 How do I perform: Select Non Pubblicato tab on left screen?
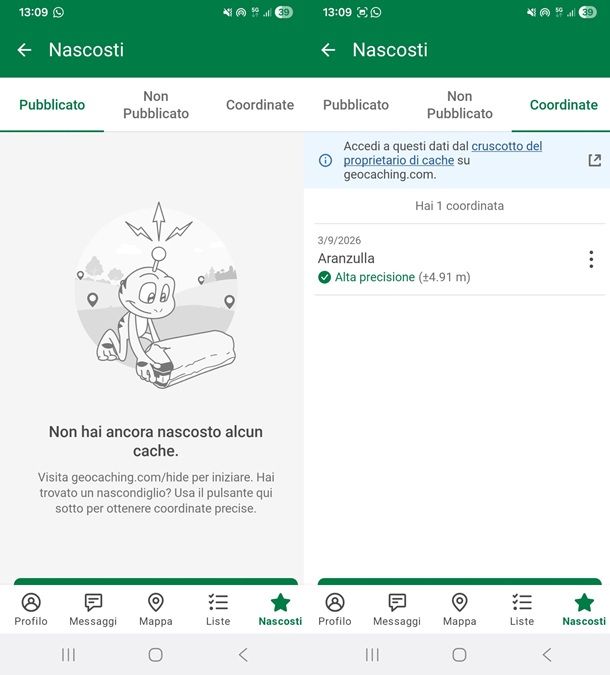(x=156, y=105)
